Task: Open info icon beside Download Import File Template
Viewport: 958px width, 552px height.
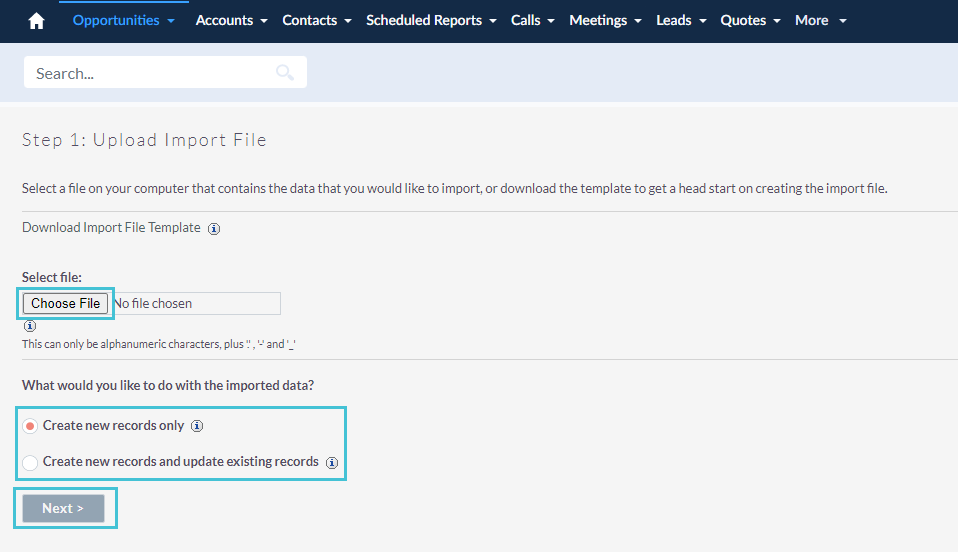Action: click(214, 229)
